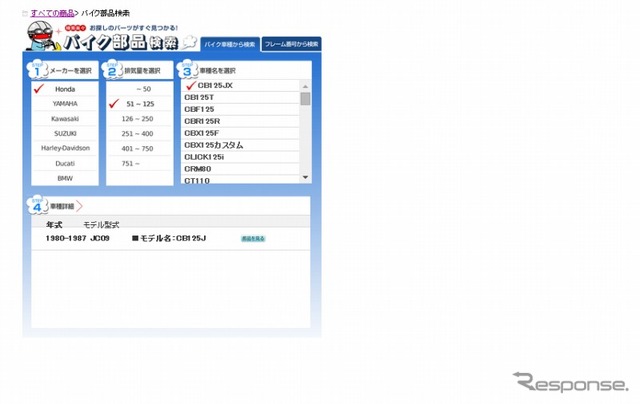Screen dimensions: 640x404
Task: Select Kawasaki as the maker
Action: 65,119
